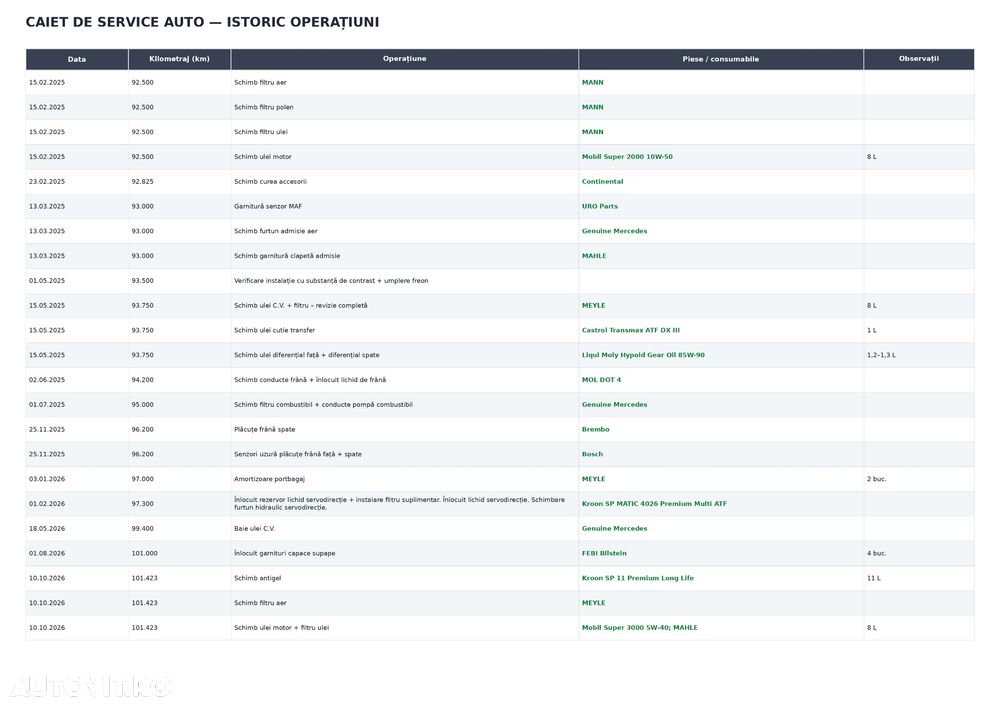Select the mileage value "97.300"

[x=142, y=504]
